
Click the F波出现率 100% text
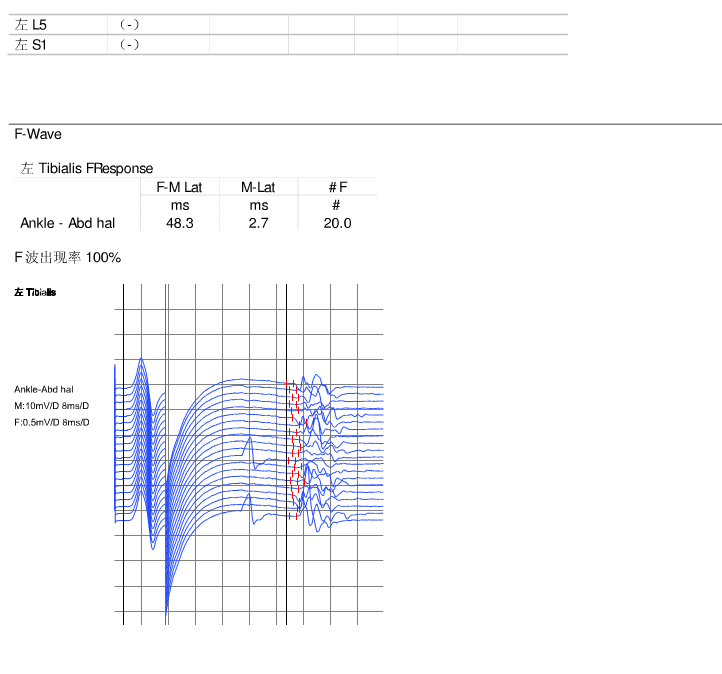pos(68,258)
